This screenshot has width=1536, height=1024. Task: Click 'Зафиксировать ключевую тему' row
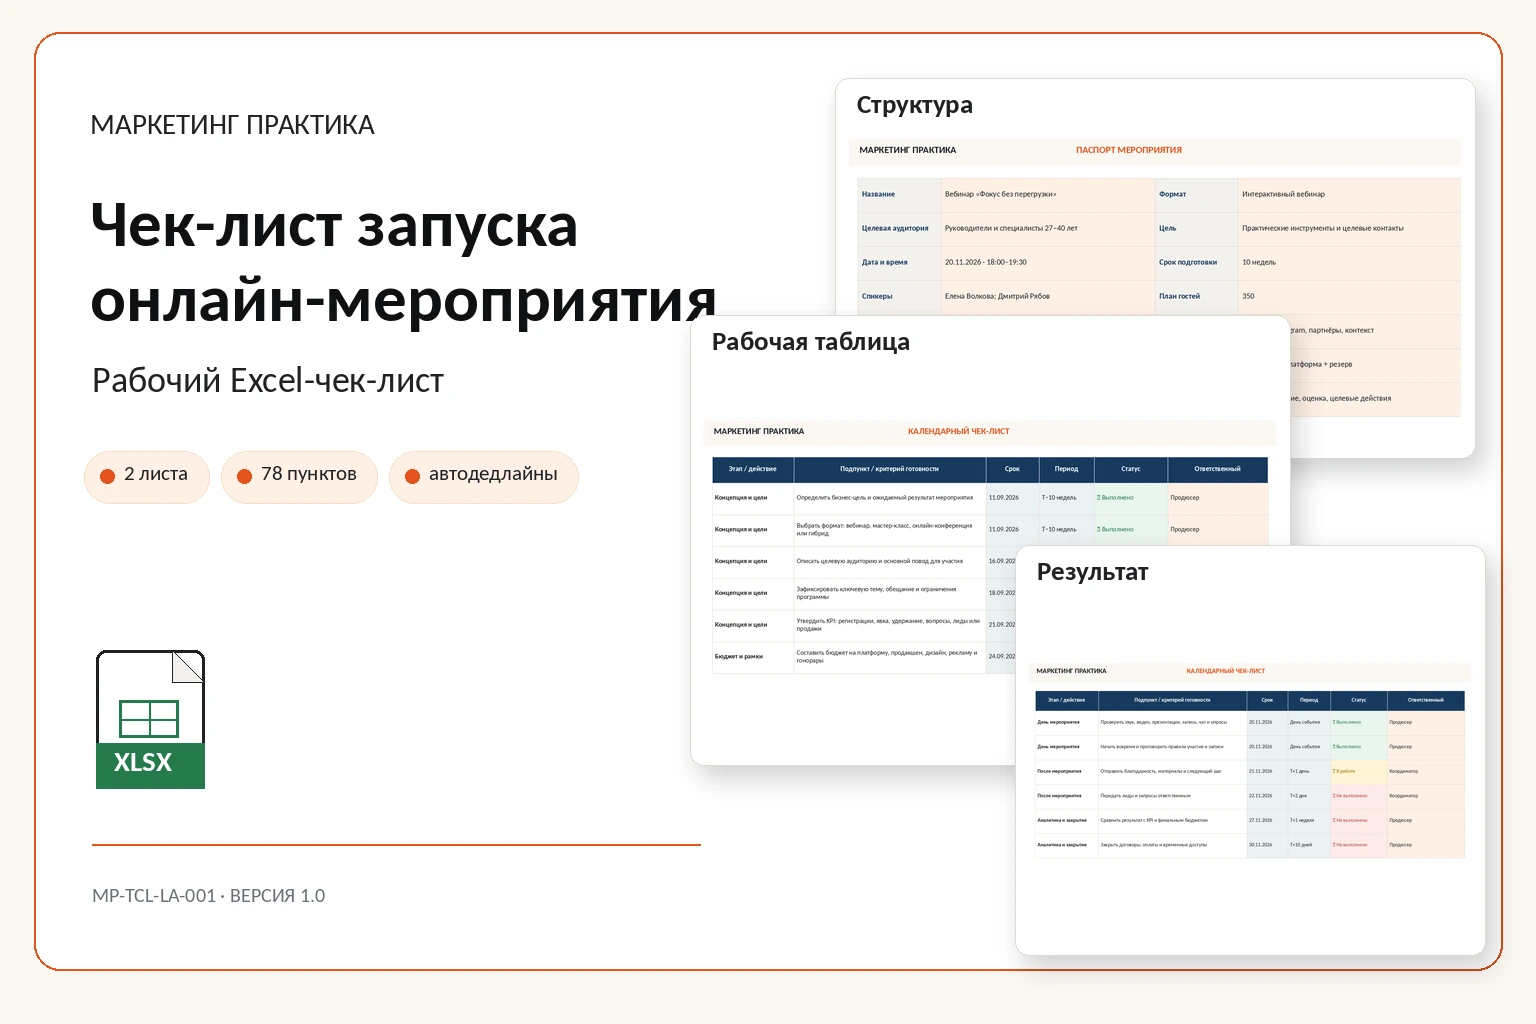click(864, 594)
